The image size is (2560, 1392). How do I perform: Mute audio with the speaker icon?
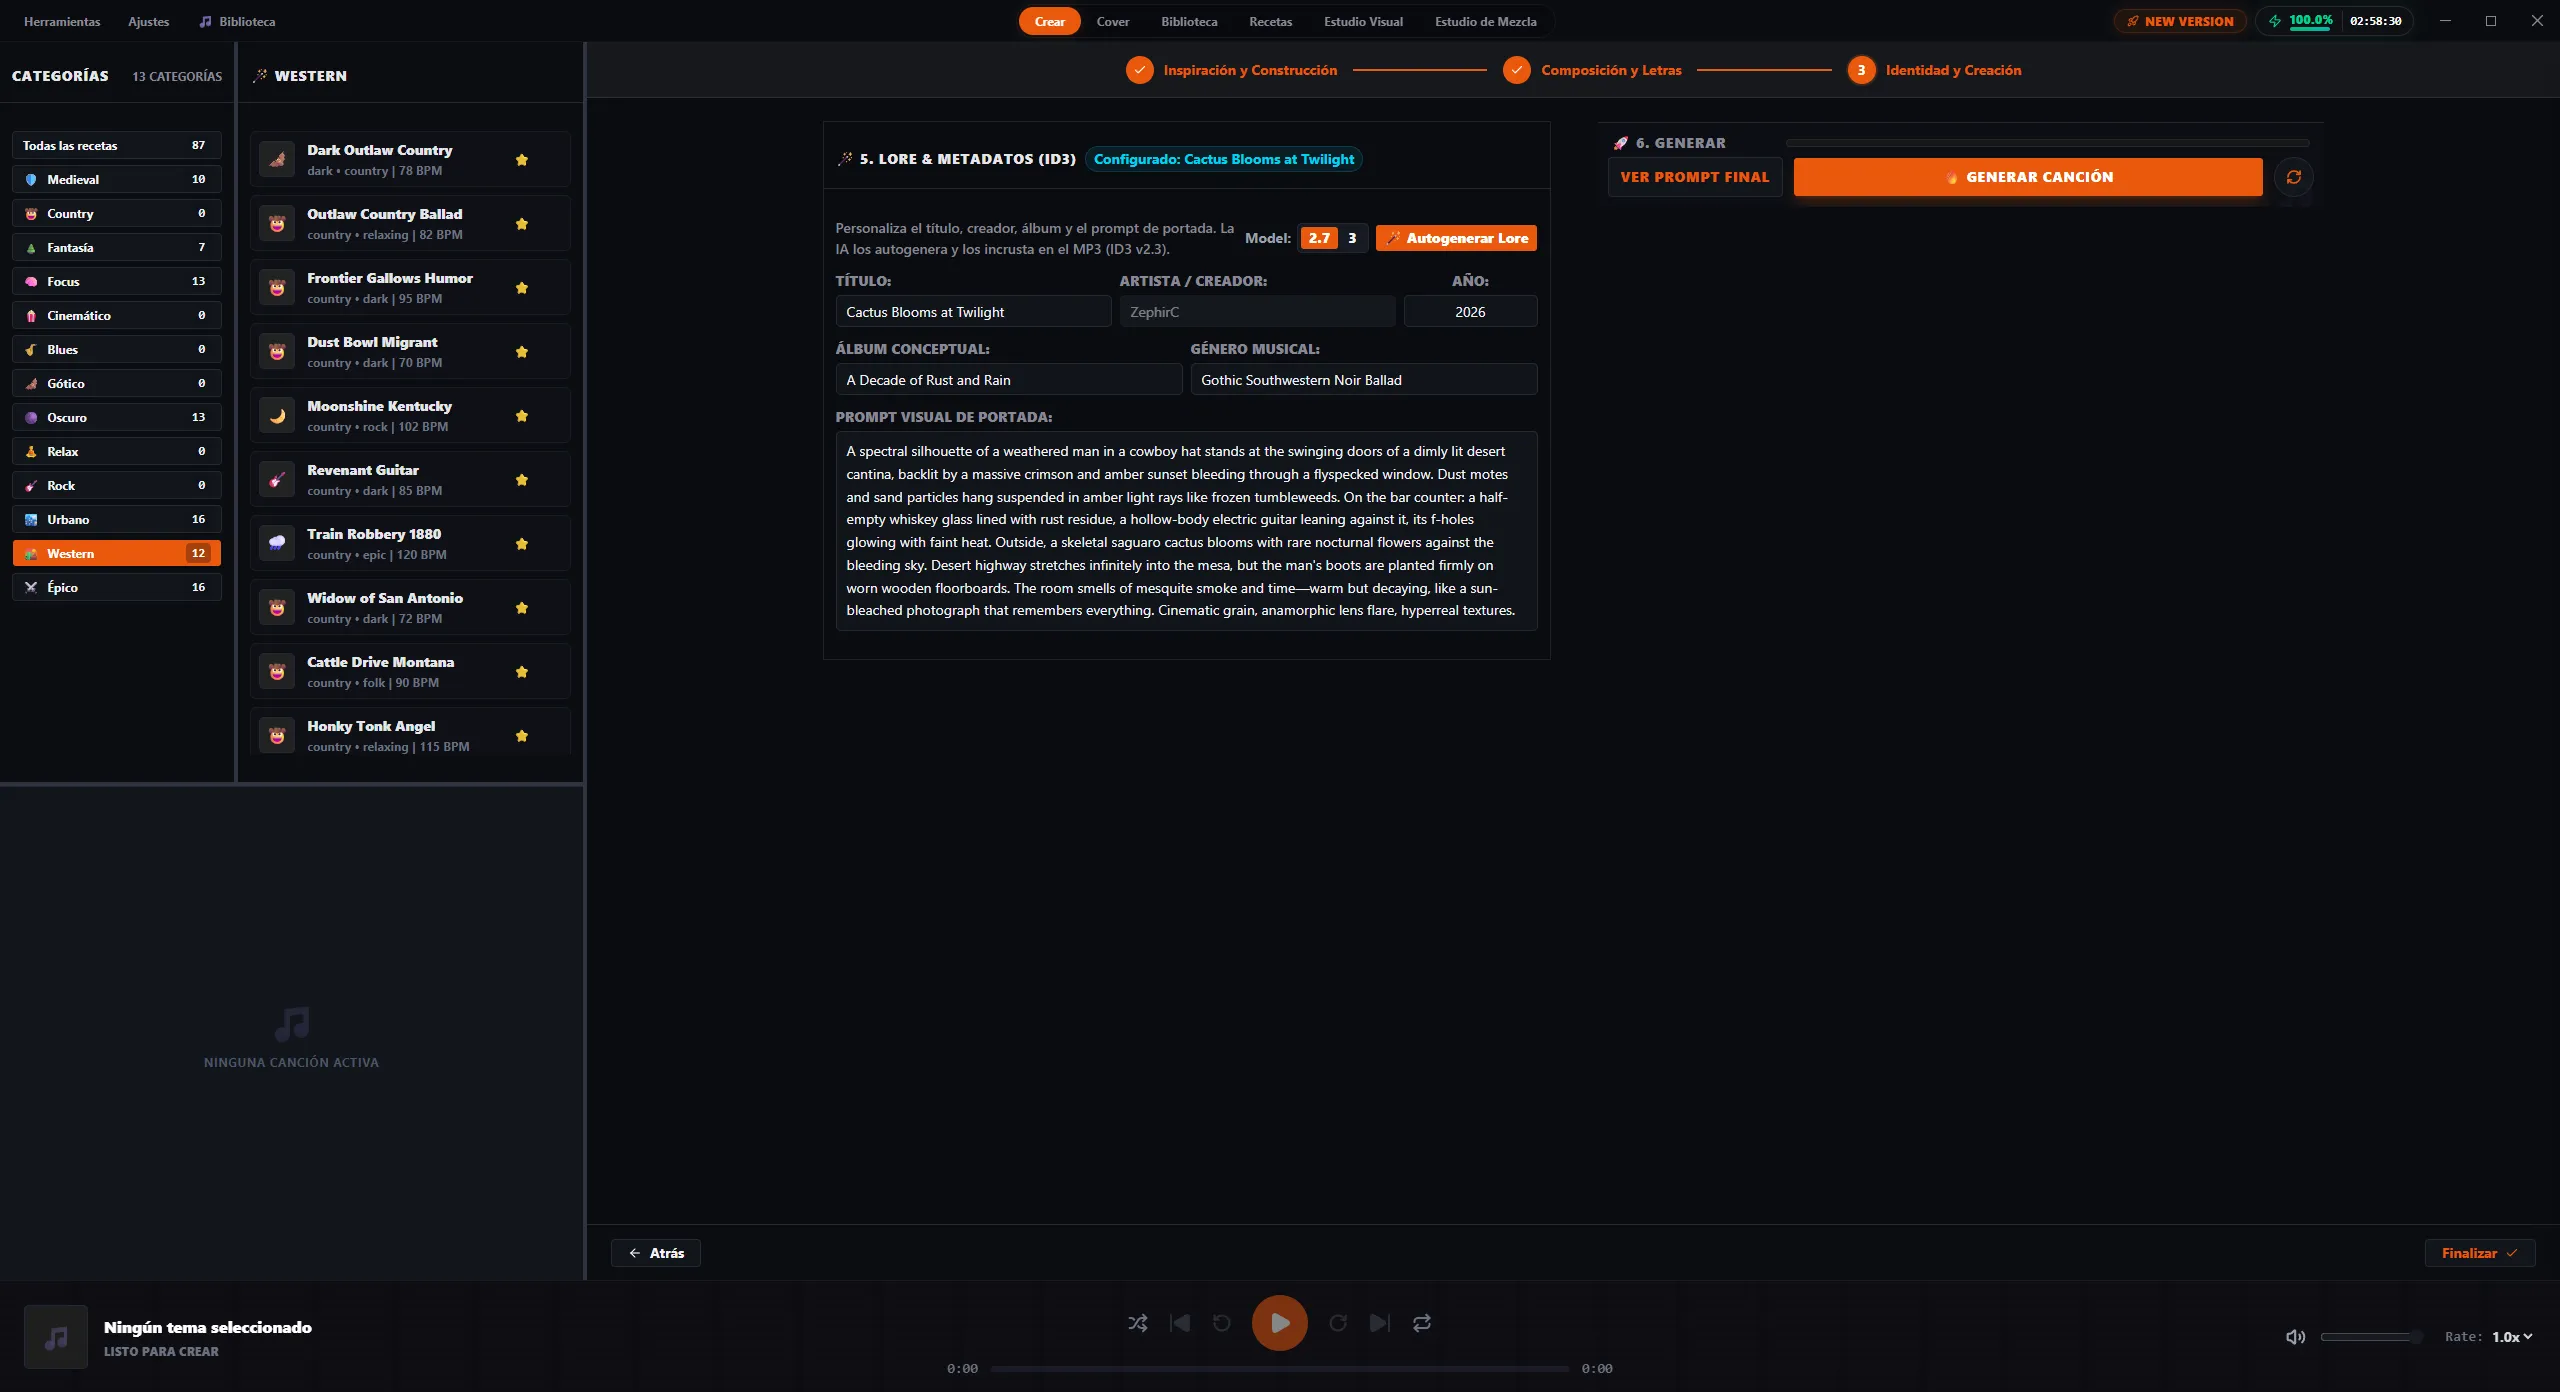point(2295,1337)
